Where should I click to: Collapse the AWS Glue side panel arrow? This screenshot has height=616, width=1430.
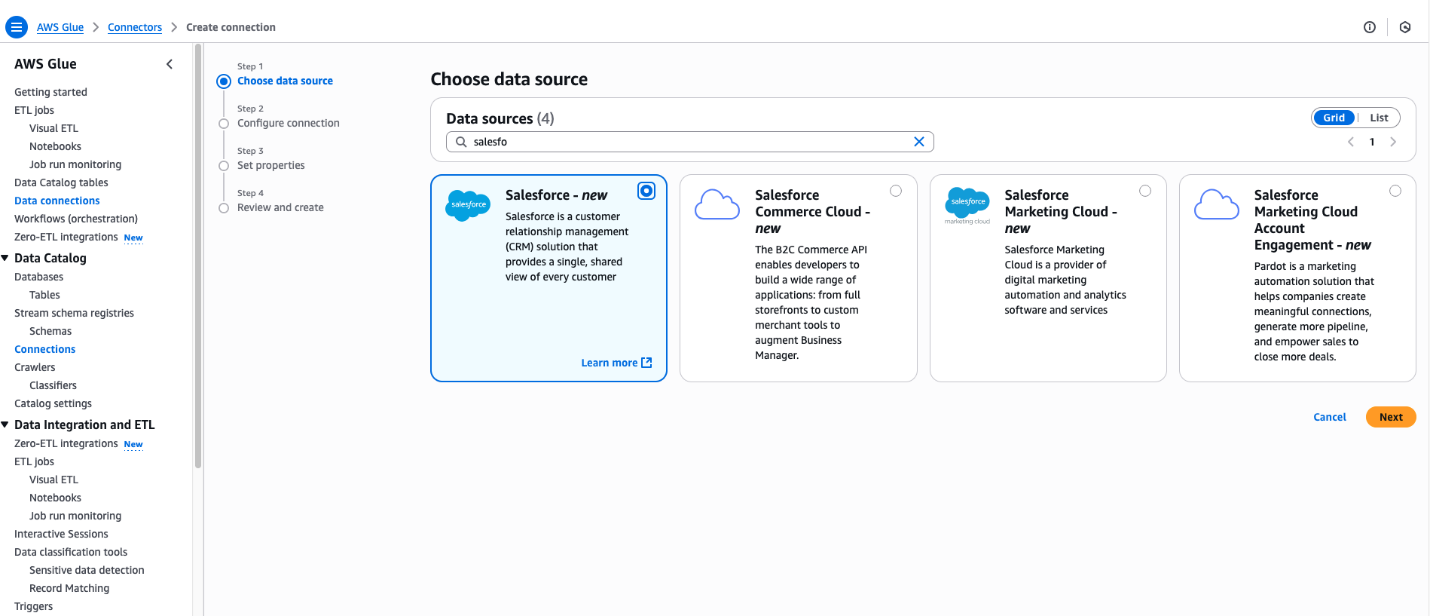coord(169,64)
